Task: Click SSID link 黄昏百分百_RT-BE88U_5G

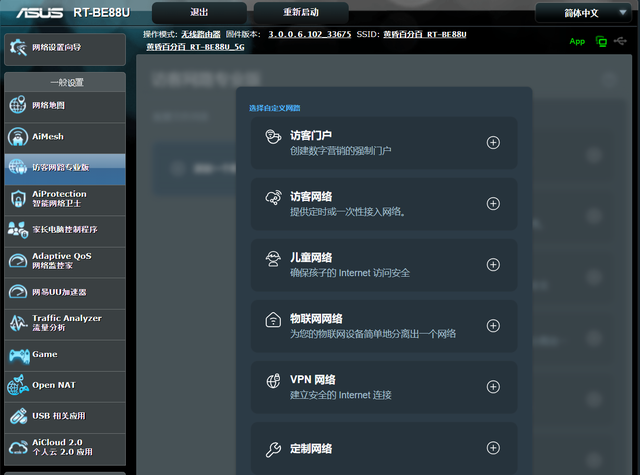Action: point(196,47)
